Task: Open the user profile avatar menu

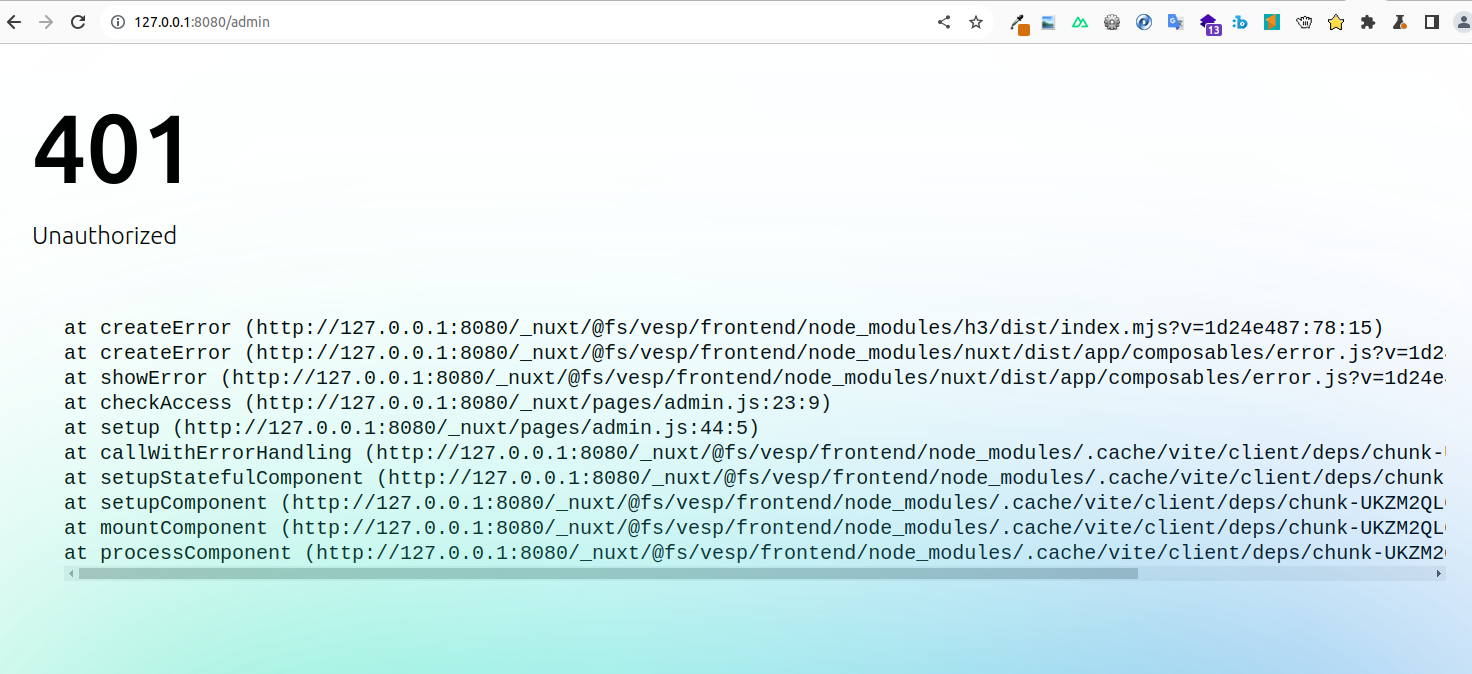Action: click(1462, 22)
